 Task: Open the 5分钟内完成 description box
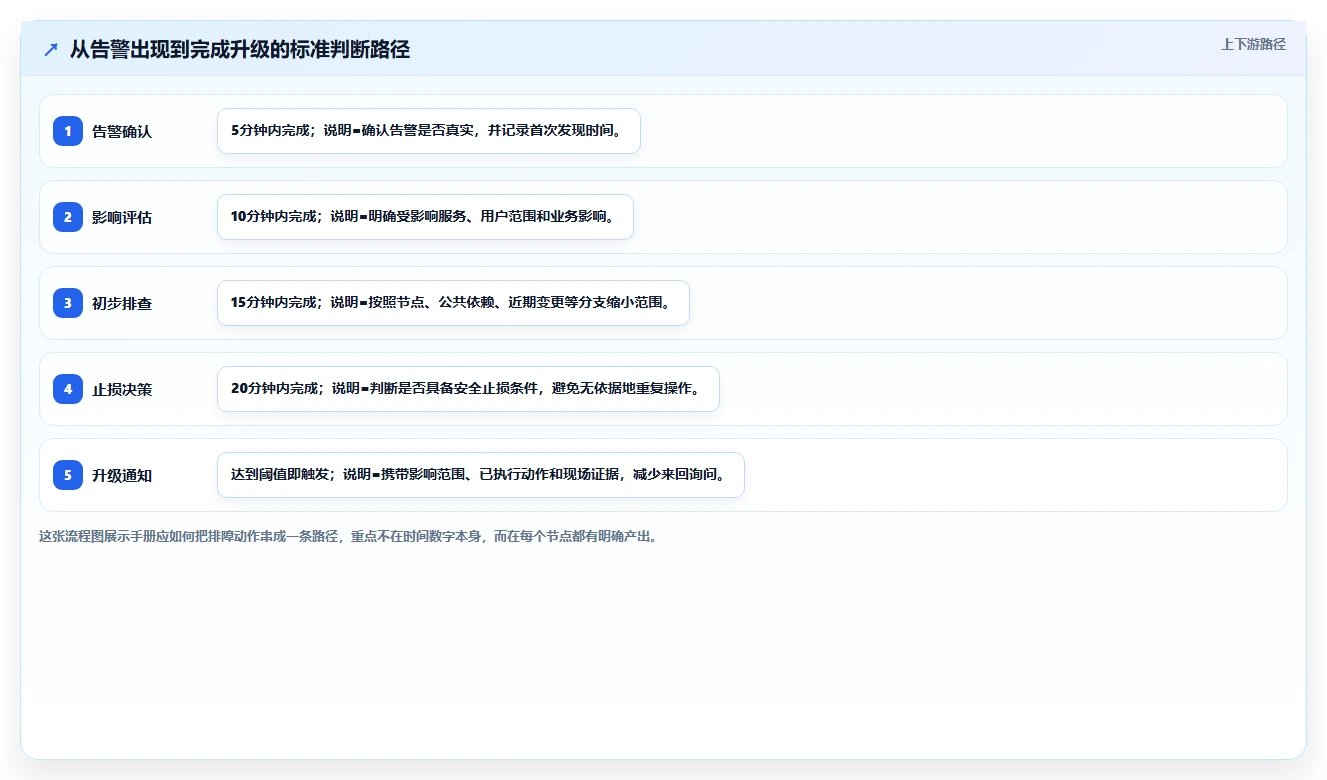429,131
